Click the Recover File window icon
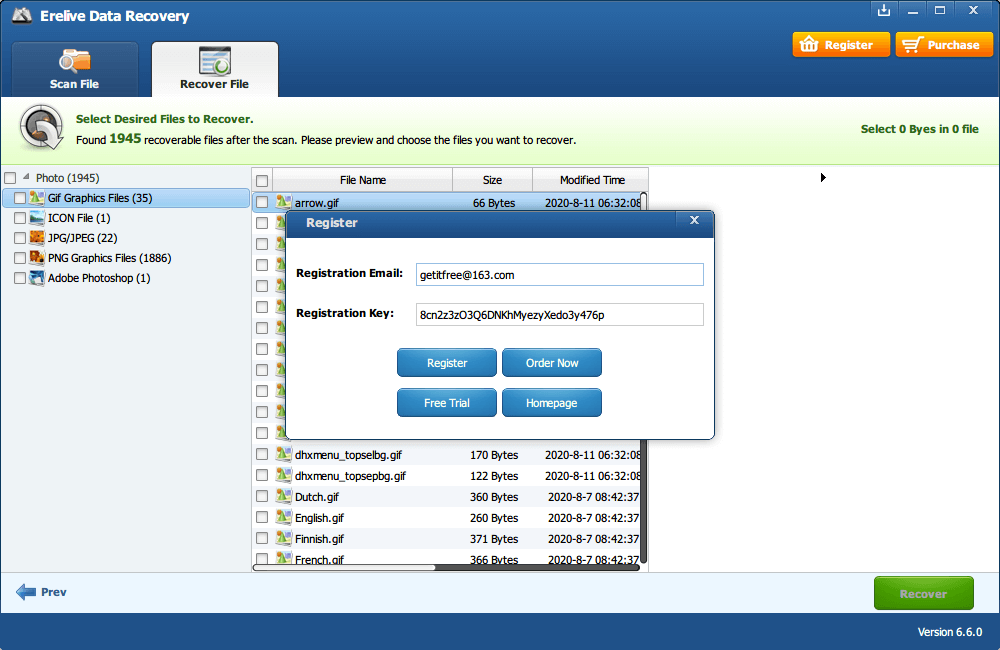This screenshot has width=1000, height=650. (215, 61)
